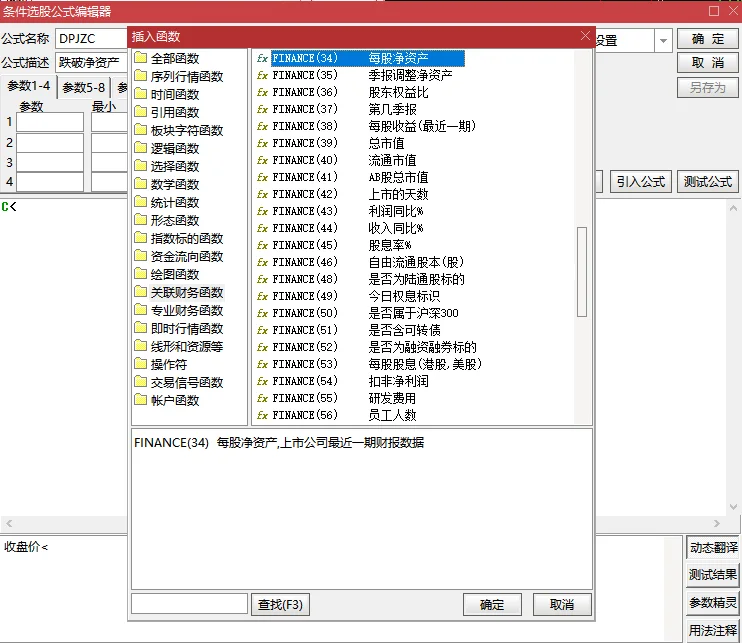This screenshot has height=643, width=742.
Task: Click the 动态翻译 button
Action: click(713, 547)
